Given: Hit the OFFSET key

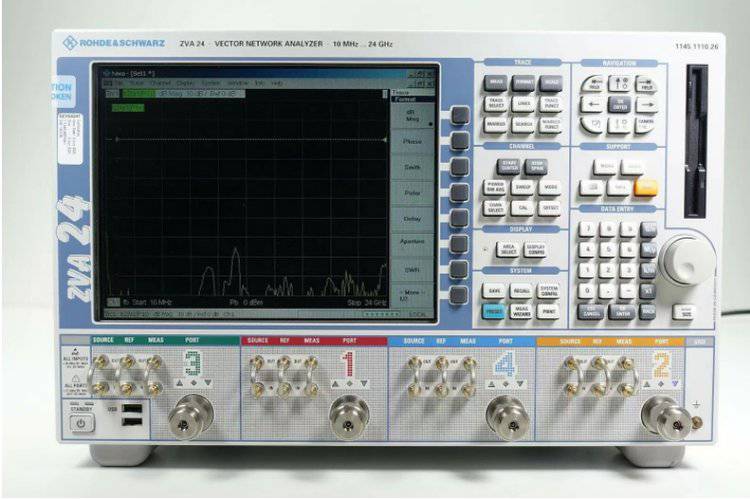Looking at the screenshot, I should pos(550,208).
